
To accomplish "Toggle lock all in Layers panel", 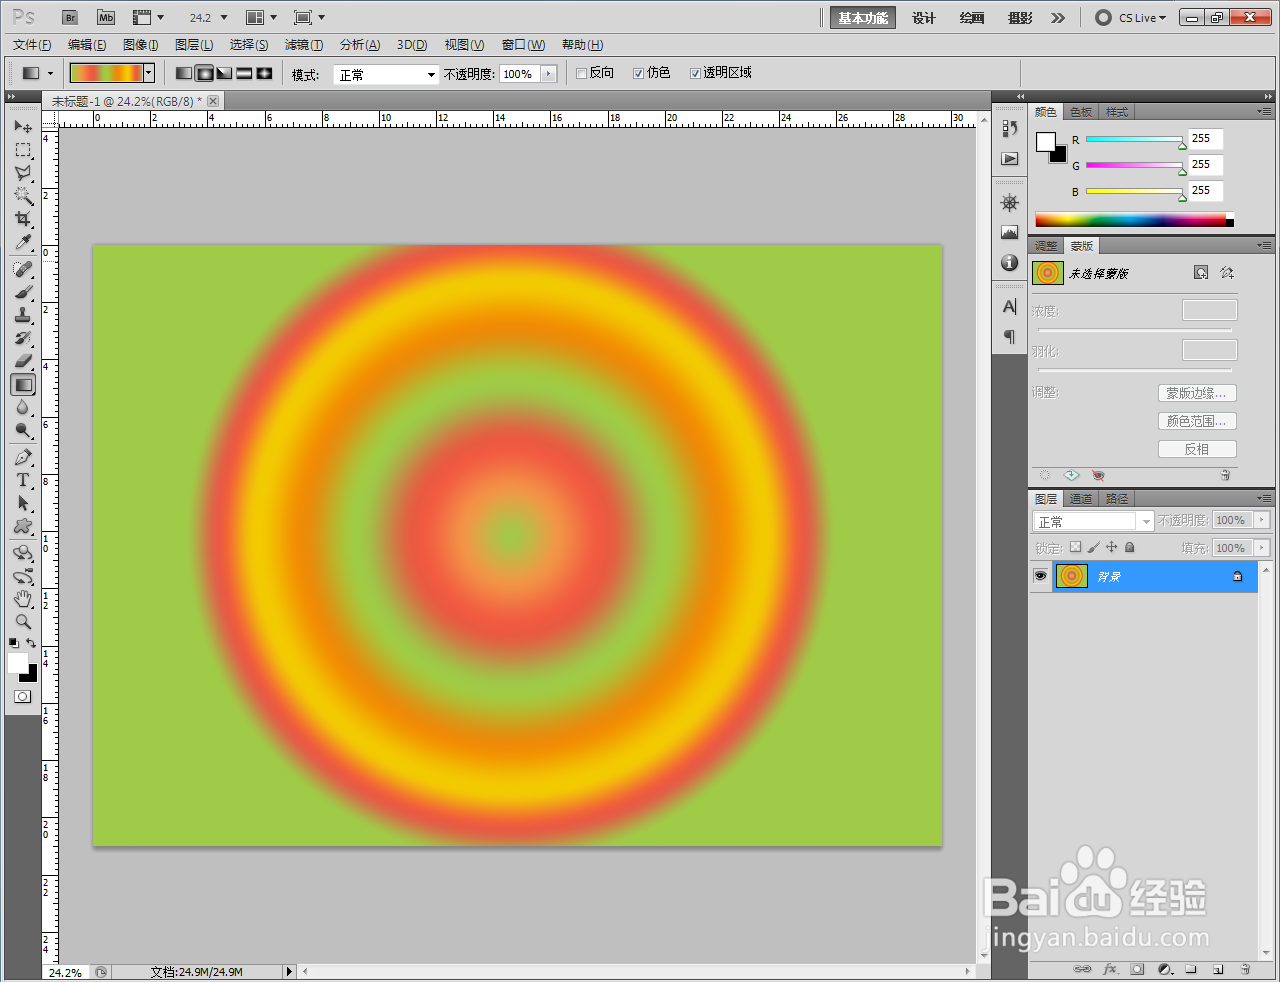I will coord(1129,547).
